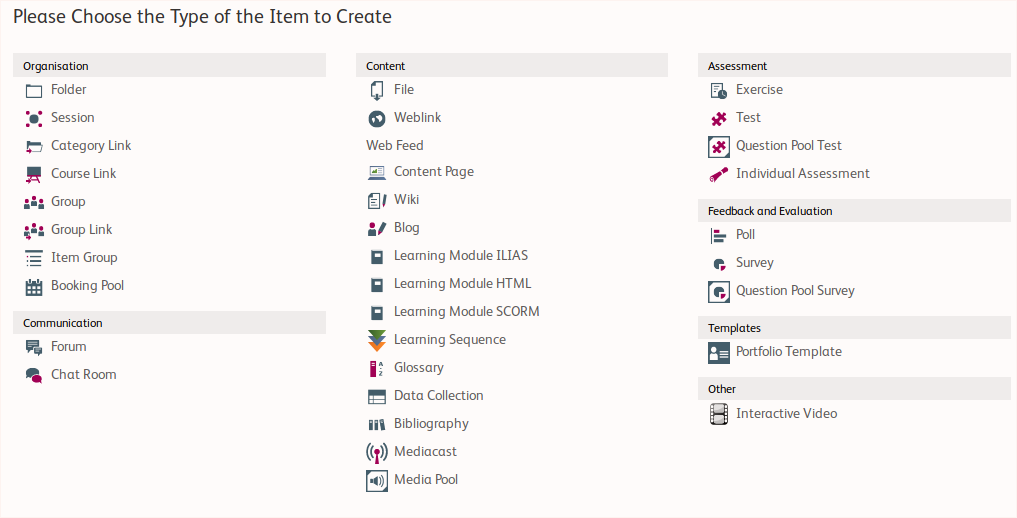Click the Forum speech bubble icon
This screenshot has height=518, width=1017.
(34, 347)
